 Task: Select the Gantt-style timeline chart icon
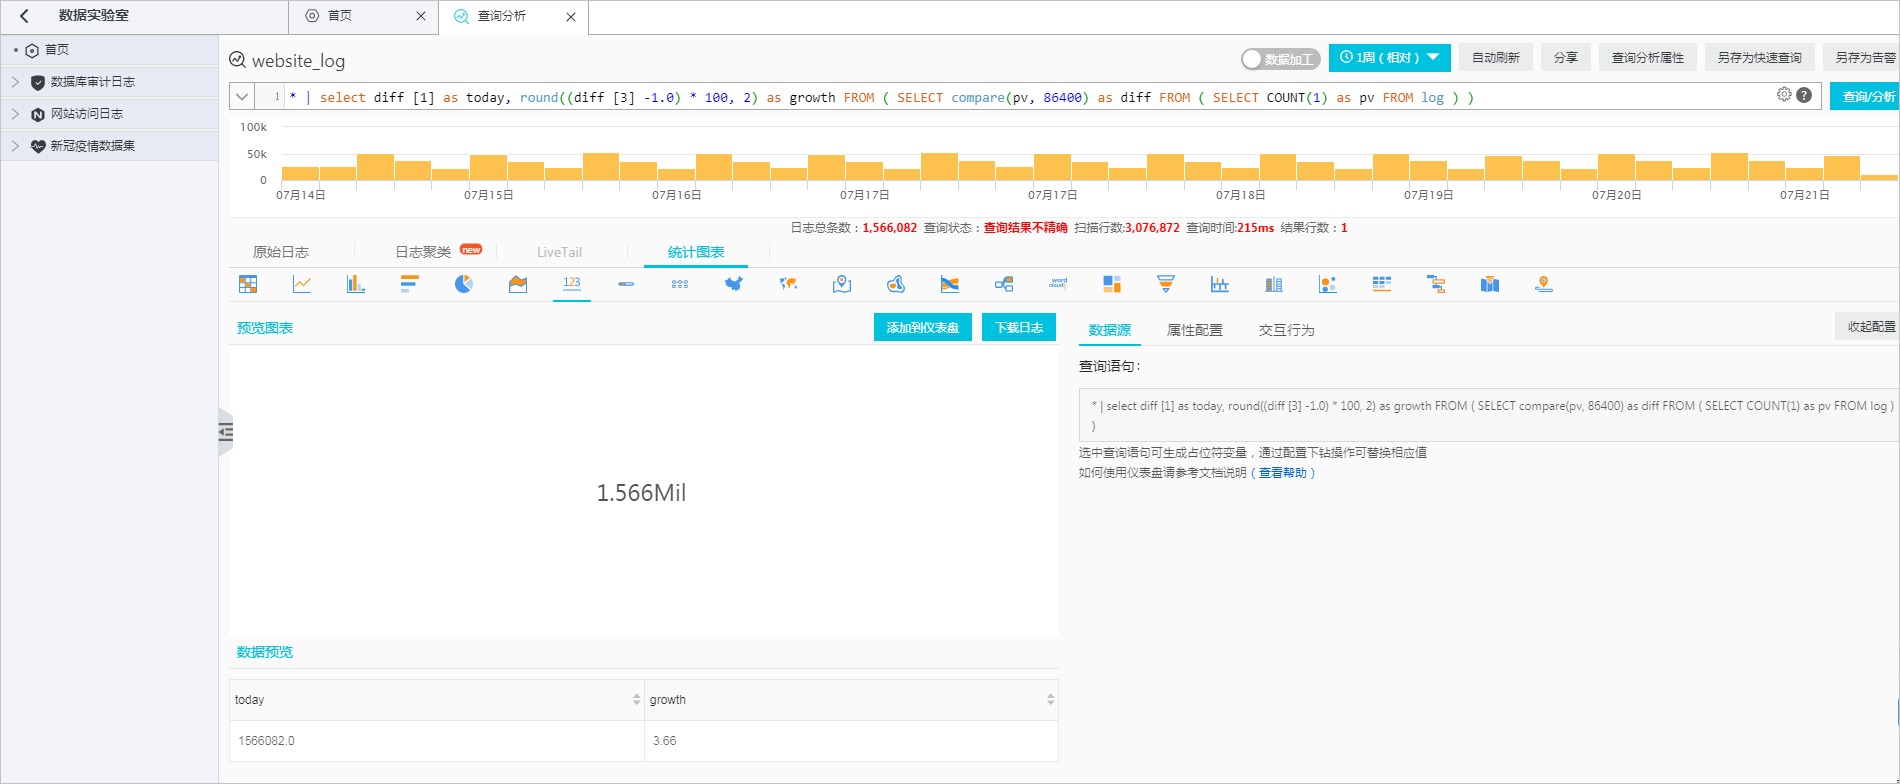(1436, 284)
